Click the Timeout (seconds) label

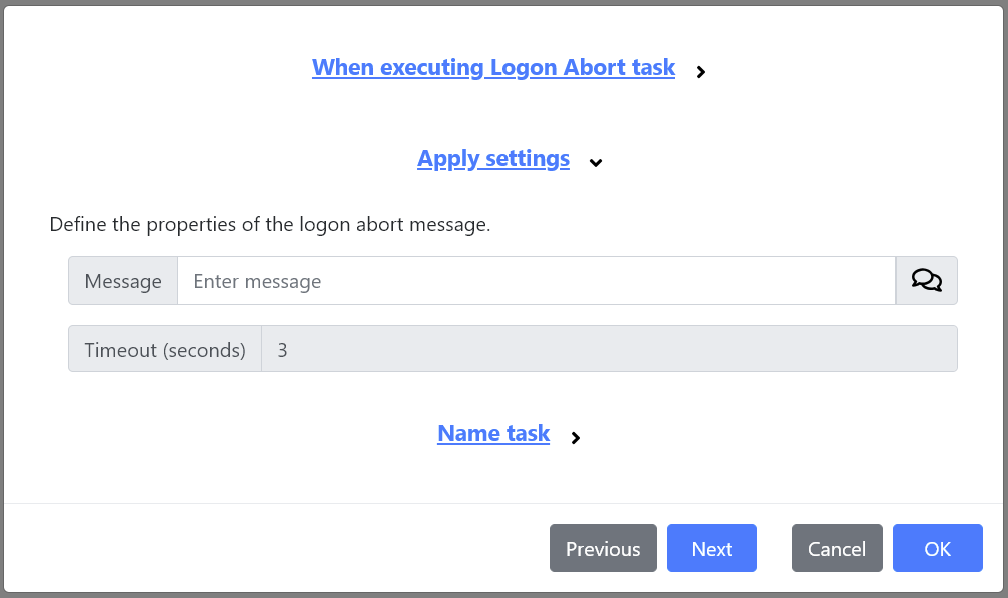(x=164, y=349)
